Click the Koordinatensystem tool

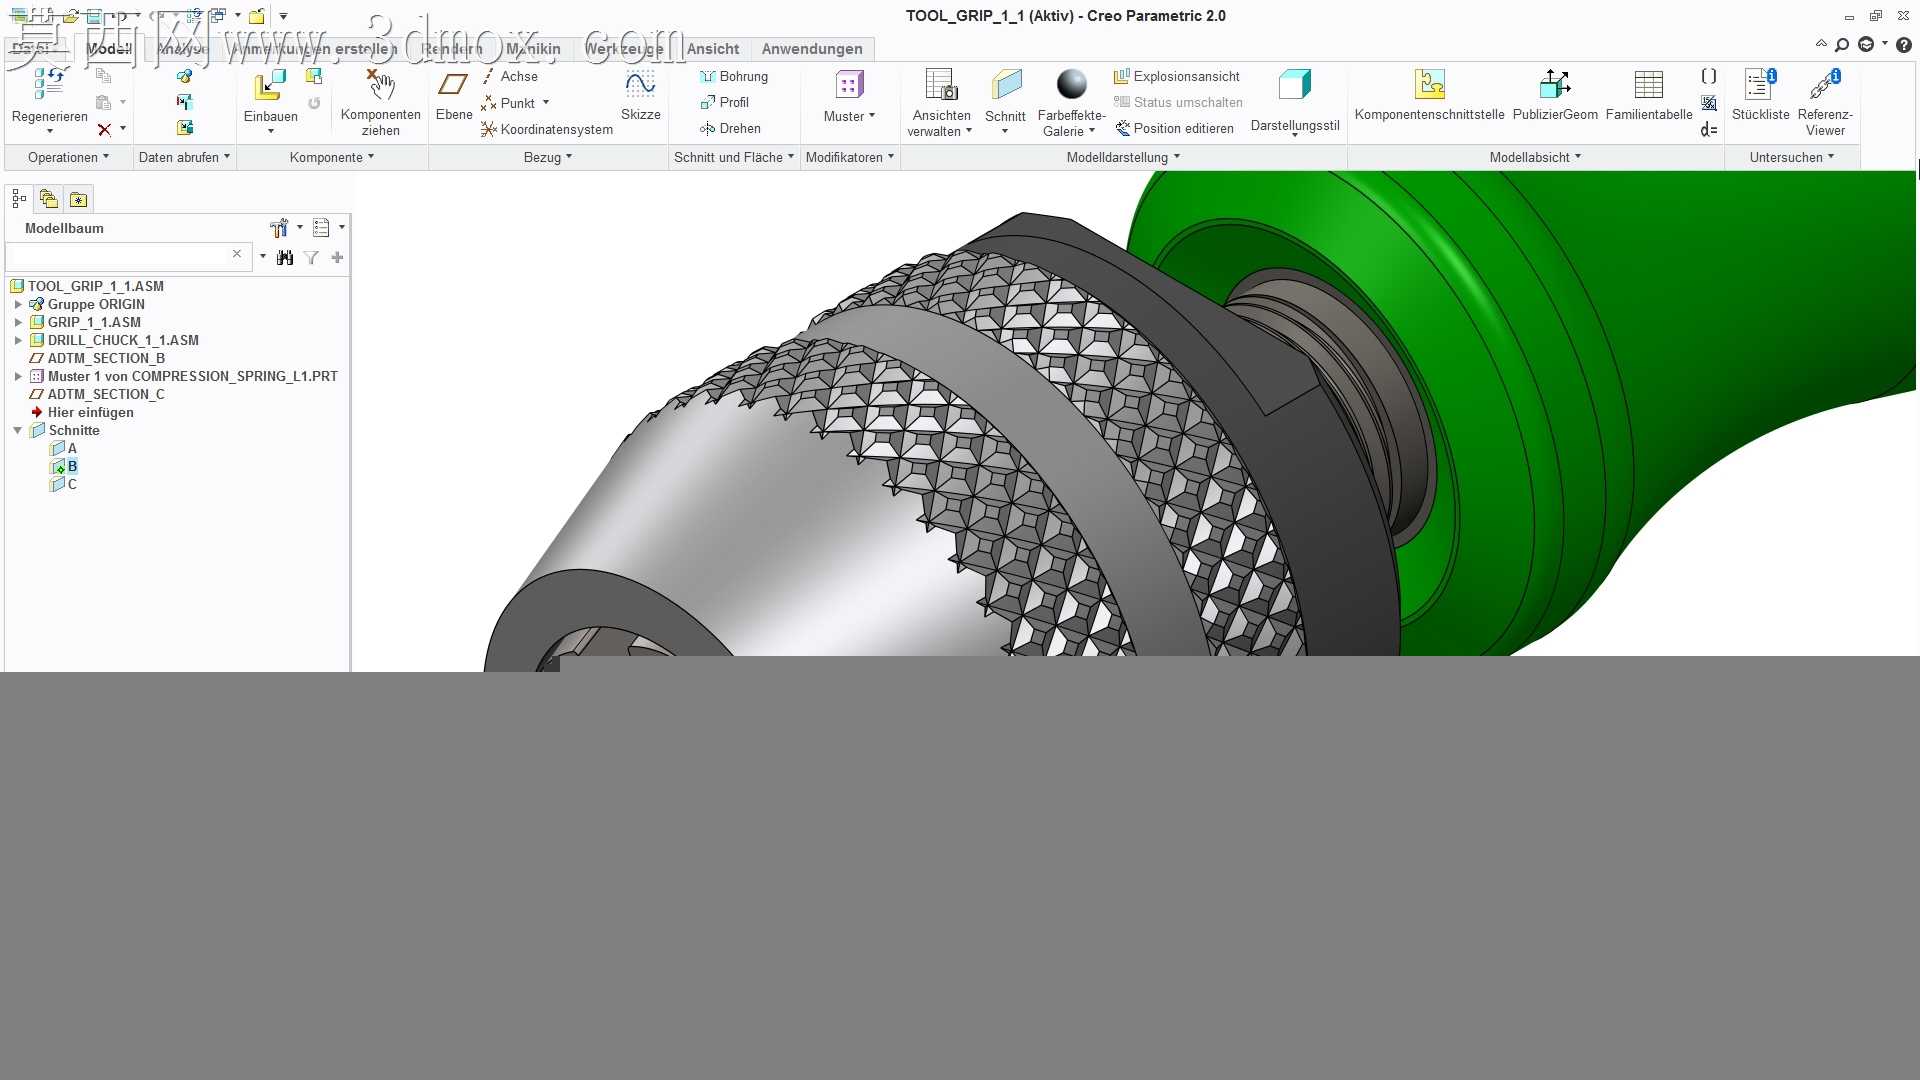[x=546, y=129]
